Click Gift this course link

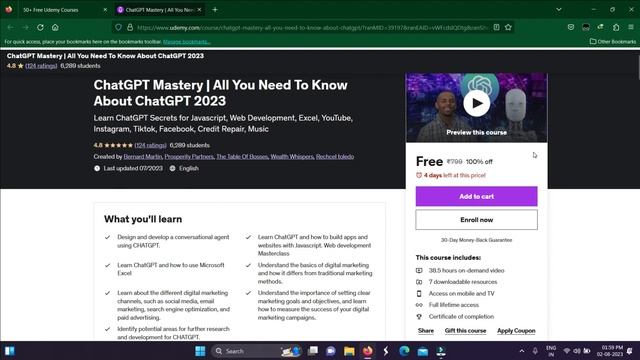pyautogui.click(x=465, y=331)
